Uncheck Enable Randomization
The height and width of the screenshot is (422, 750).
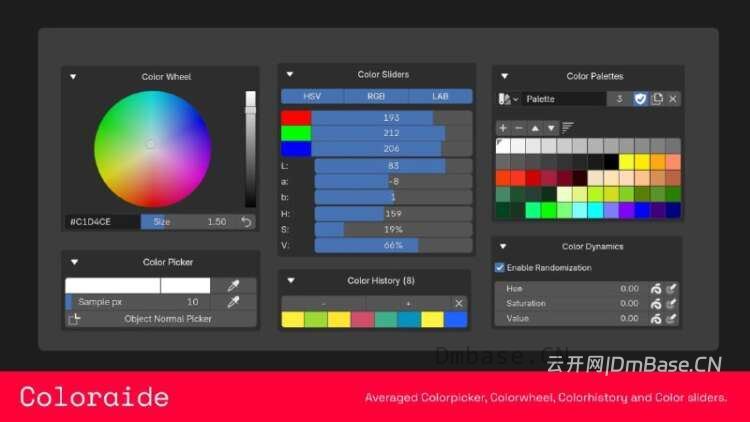[499, 267]
